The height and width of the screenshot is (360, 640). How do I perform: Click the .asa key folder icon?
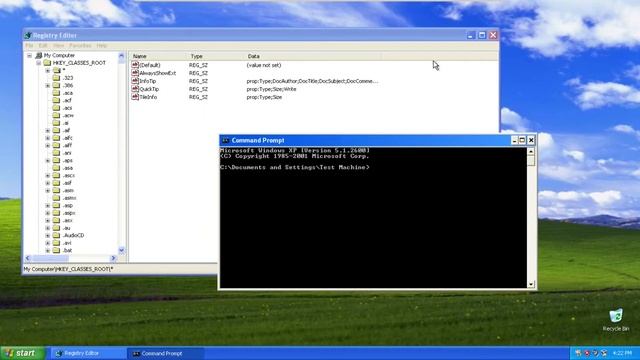(x=56, y=168)
